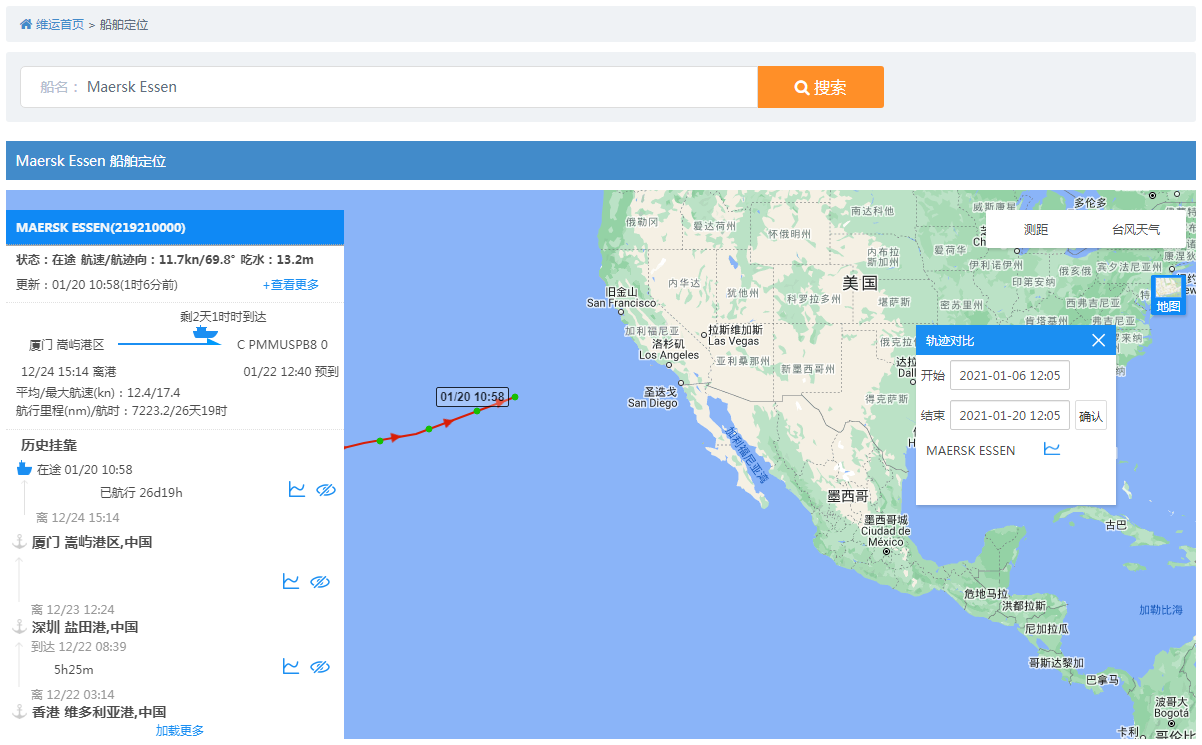
Task: Confirm the track date range with 确认
Action: (1091, 415)
